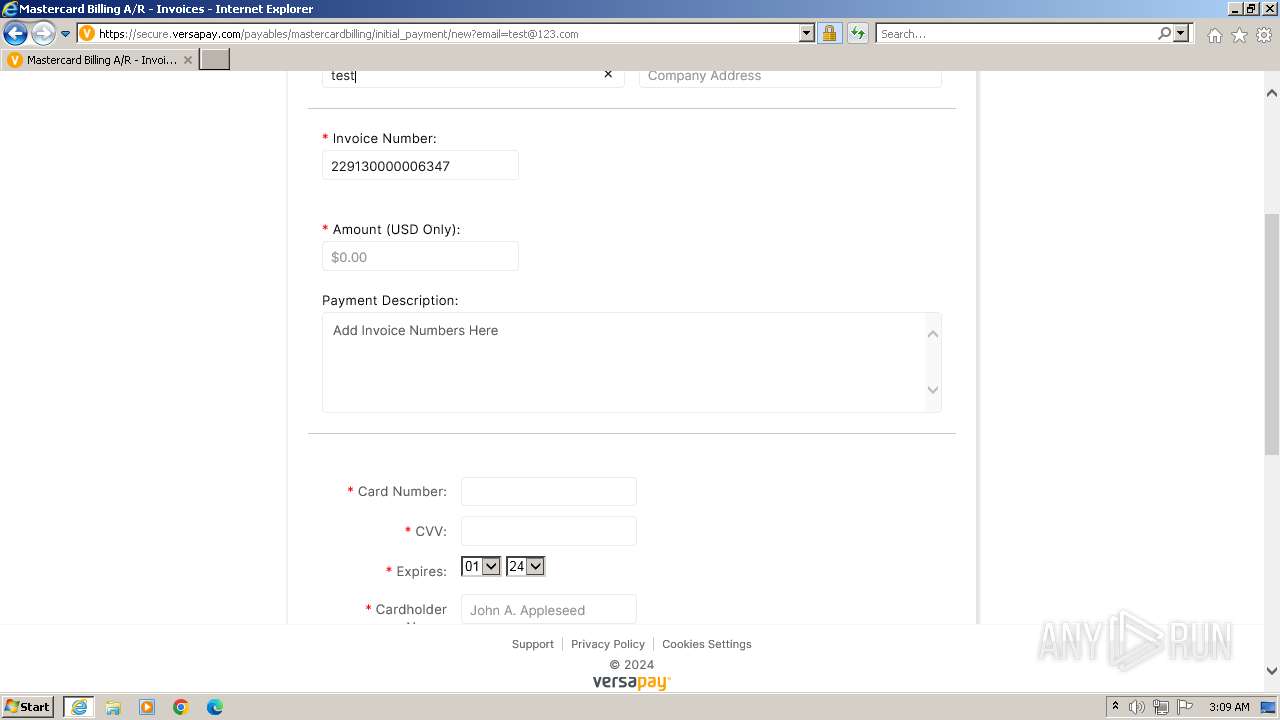Launch Edge from the taskbar
Viewport: 1280px width, 720px height.
coord(215,707)
